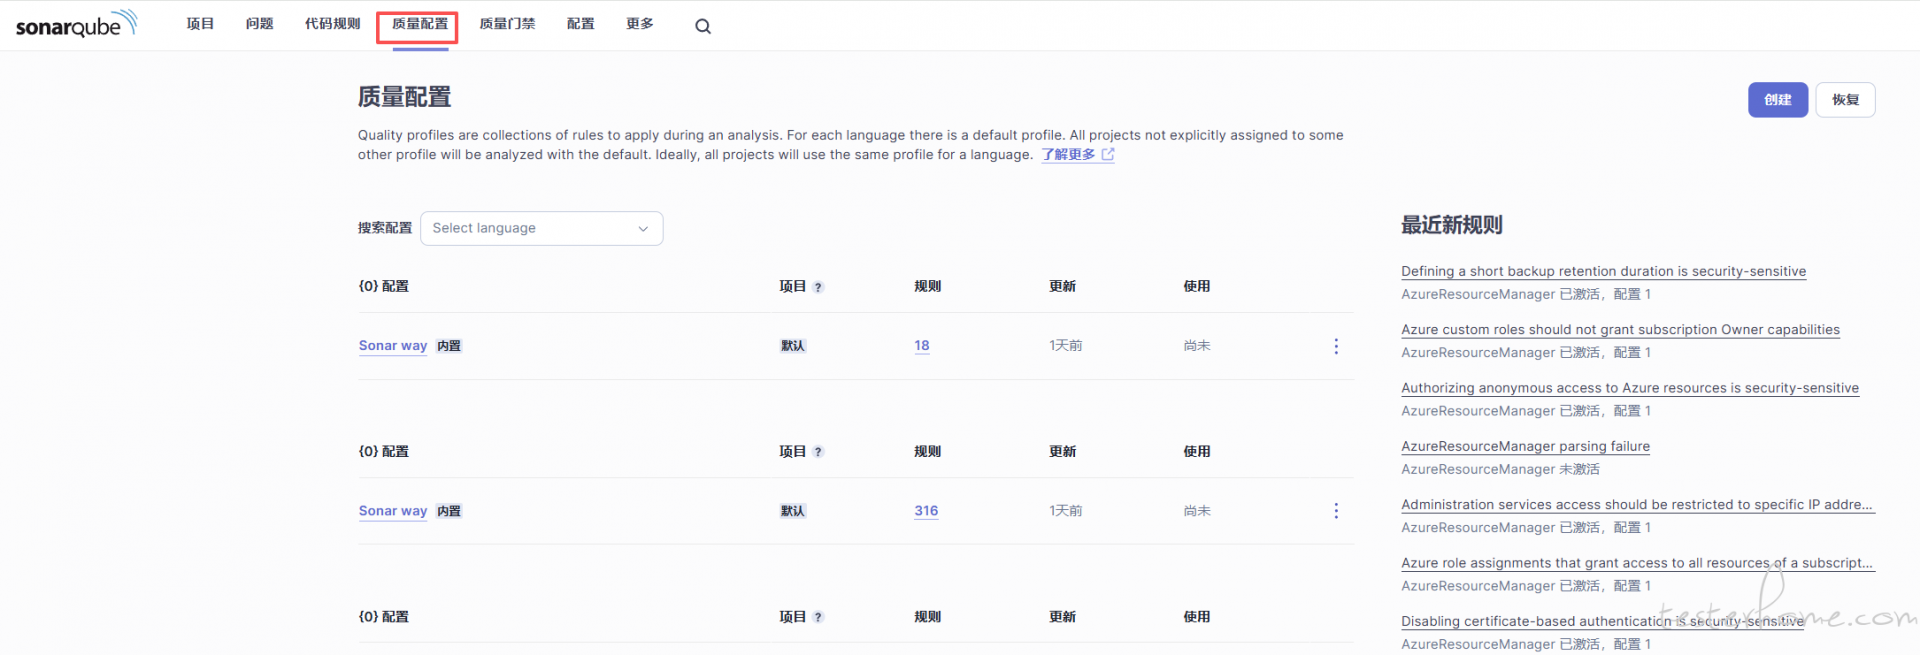This screenshot has width=1920, height=655.
Task: Click the help icon beside third 项目 header
Action: click(x=818, y=617)
